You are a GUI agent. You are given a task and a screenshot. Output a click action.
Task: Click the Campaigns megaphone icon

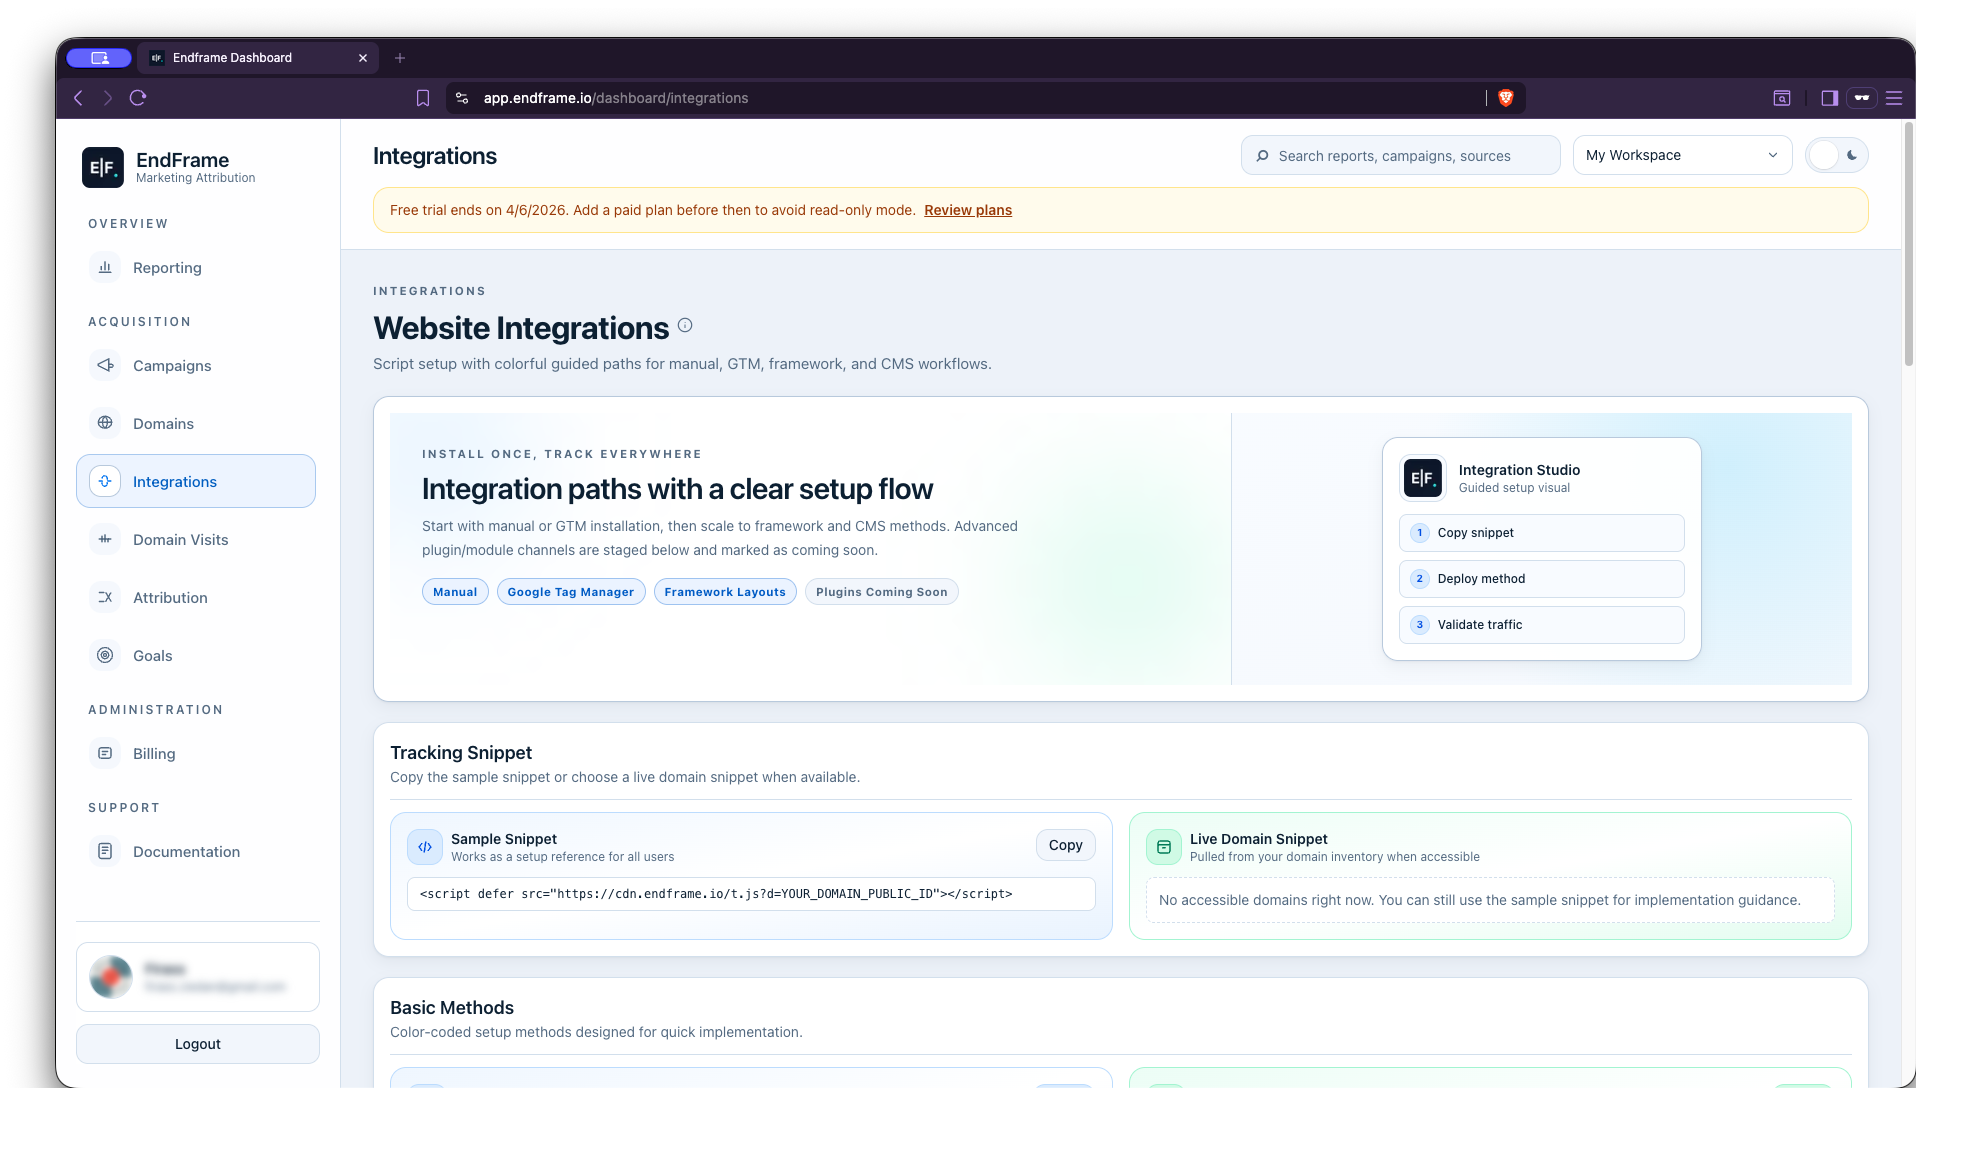click(105, 365)
